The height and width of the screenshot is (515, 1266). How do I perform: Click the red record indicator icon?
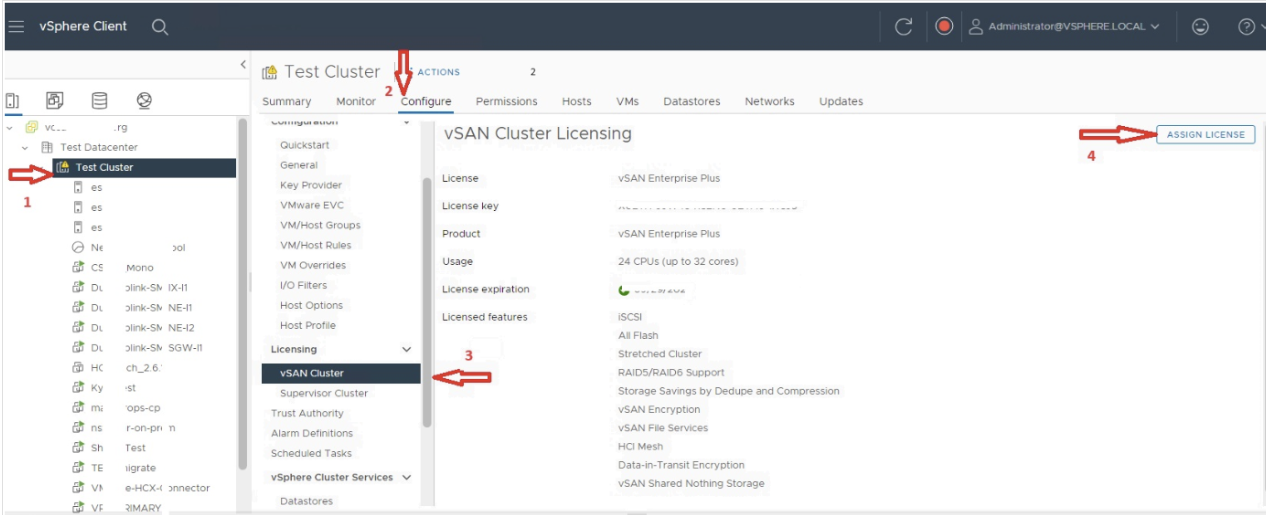[944, 27]
